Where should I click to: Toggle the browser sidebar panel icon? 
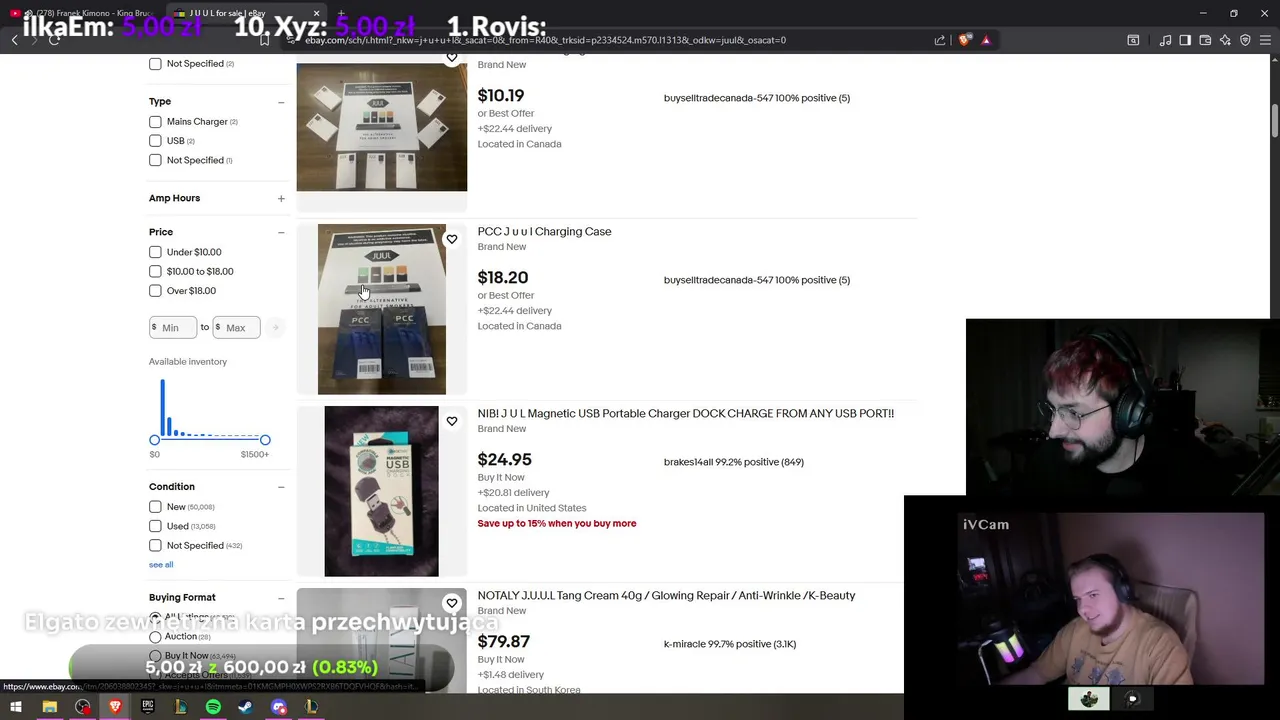point(1185,40)
